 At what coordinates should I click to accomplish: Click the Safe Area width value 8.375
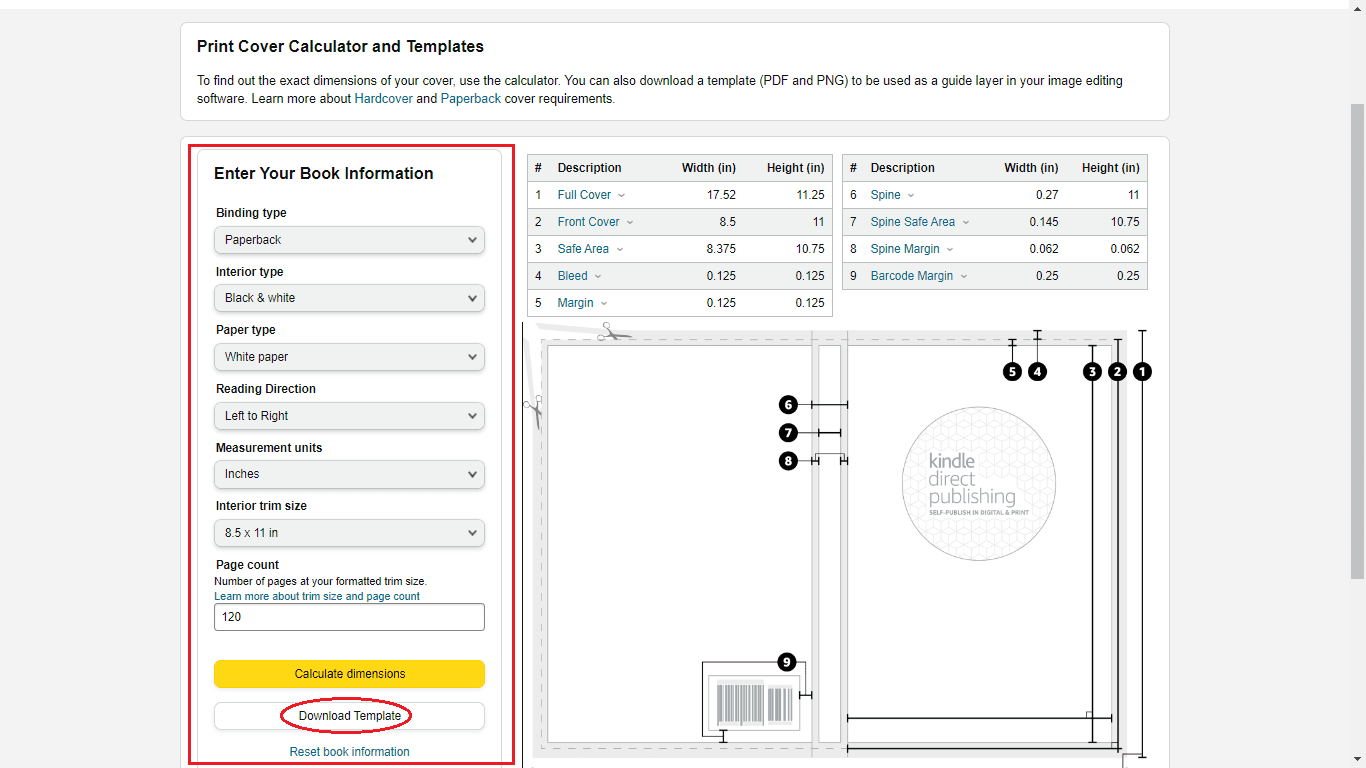(x=721, y=249)
